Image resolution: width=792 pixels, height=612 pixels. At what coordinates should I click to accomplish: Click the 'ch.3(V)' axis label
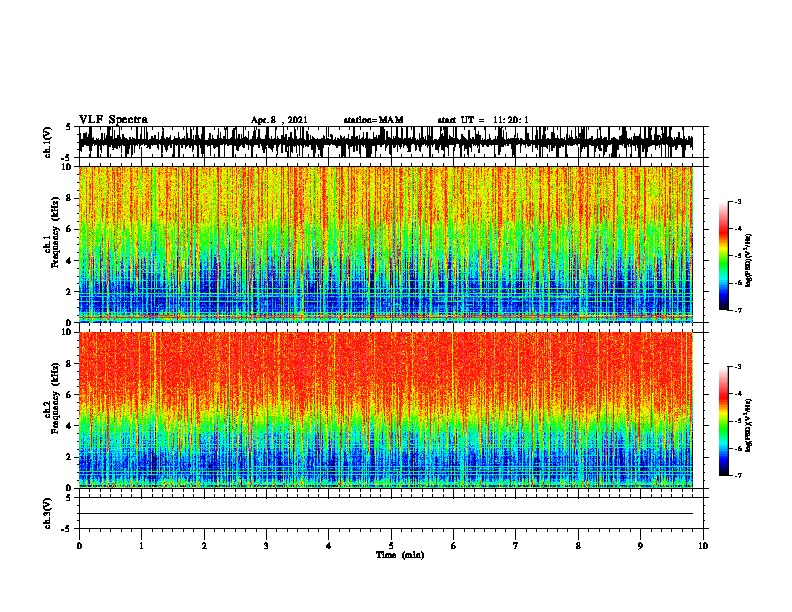tap(48, 513)
